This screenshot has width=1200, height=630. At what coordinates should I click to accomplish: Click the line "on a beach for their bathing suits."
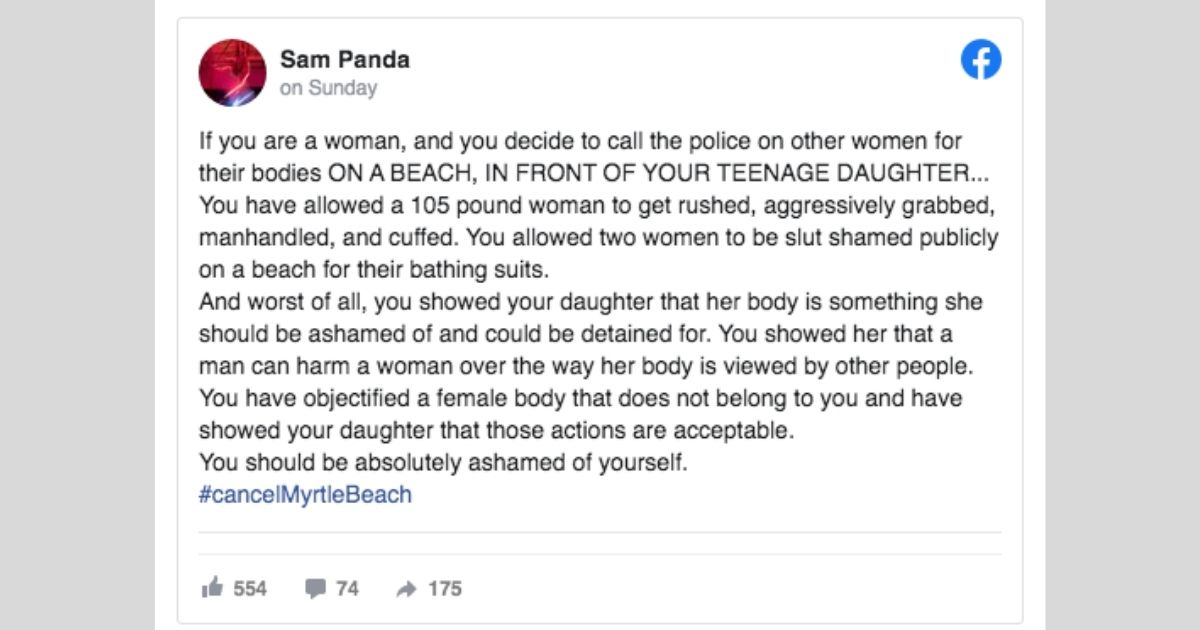375,270
